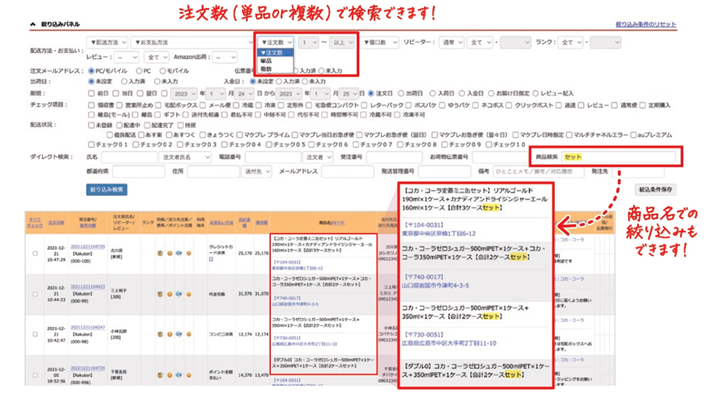The image size is (707, 393).
Task: Open the リピーター 通常 dropdown
Action: (x=451, y=42)
